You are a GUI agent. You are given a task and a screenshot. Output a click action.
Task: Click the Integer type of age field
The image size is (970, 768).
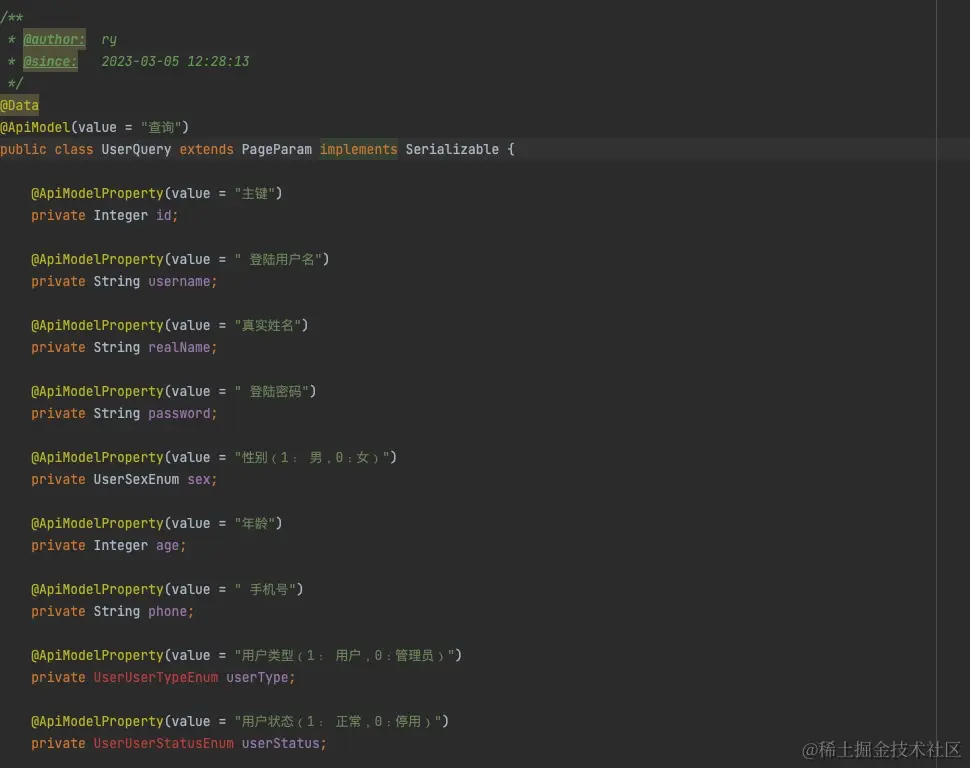pos(121,545)
